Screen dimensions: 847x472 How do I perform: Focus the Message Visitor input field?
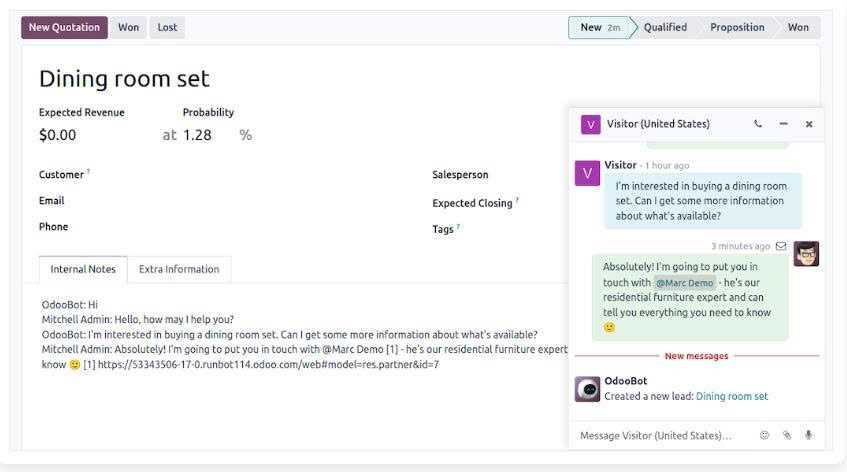tap(660, 435)
